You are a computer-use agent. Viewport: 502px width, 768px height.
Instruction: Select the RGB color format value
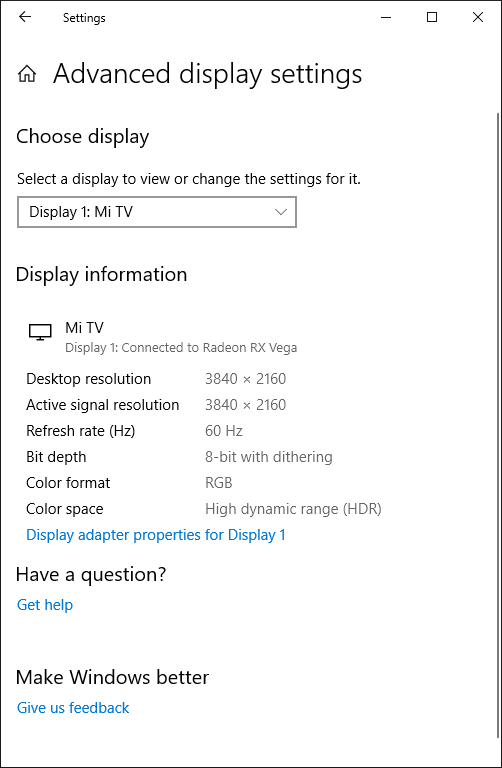click(x=218, y=483)
